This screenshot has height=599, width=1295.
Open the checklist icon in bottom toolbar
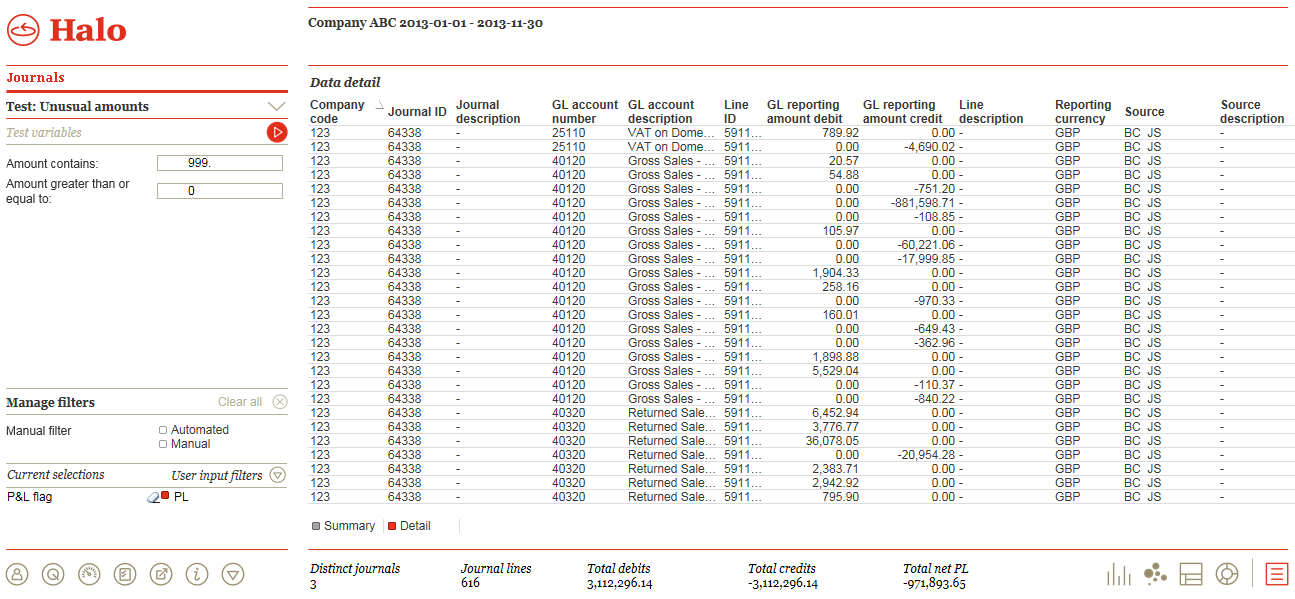point(125,574)
